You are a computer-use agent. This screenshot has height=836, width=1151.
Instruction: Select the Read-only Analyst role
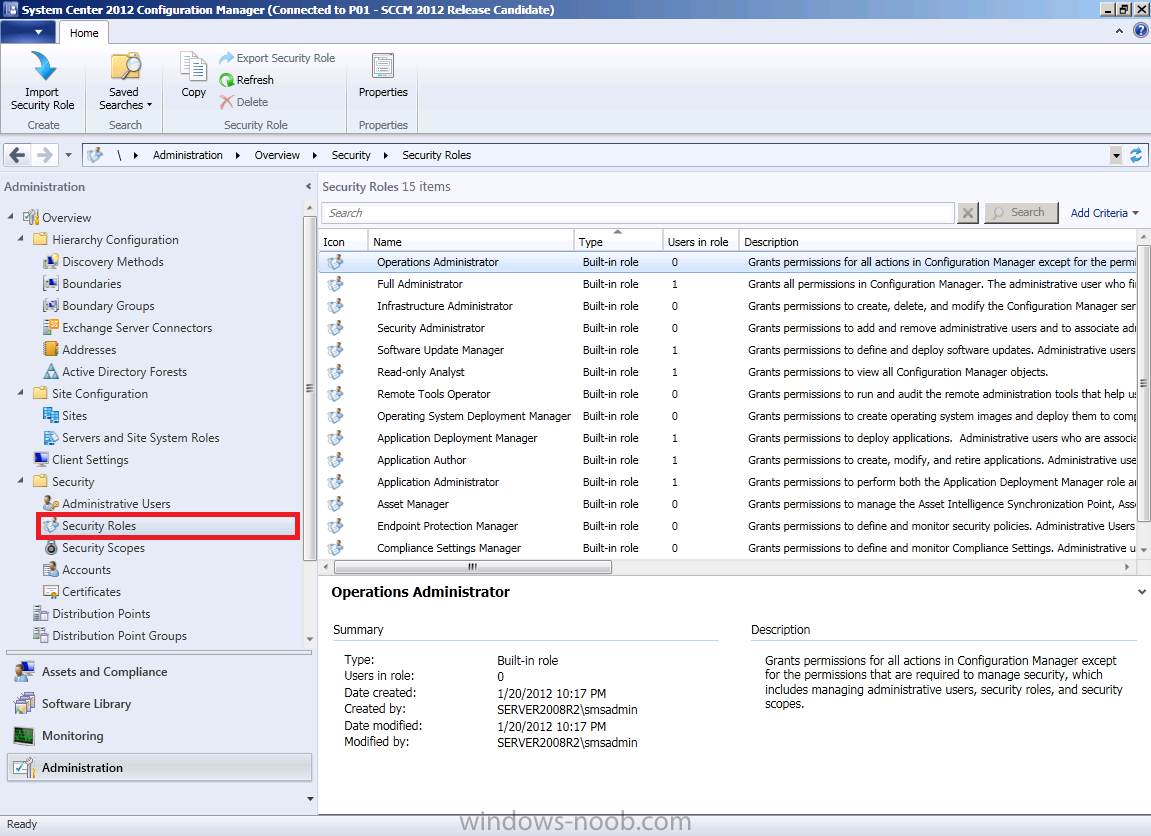727,372
